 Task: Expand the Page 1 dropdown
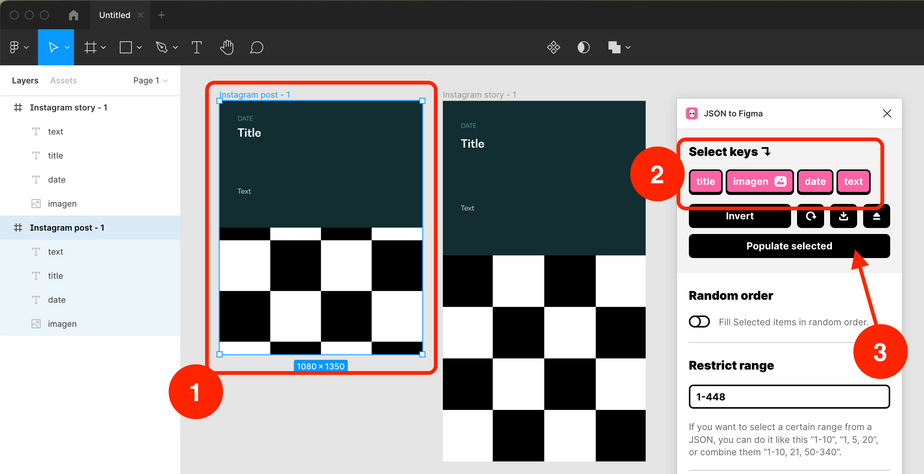point(151,80)
